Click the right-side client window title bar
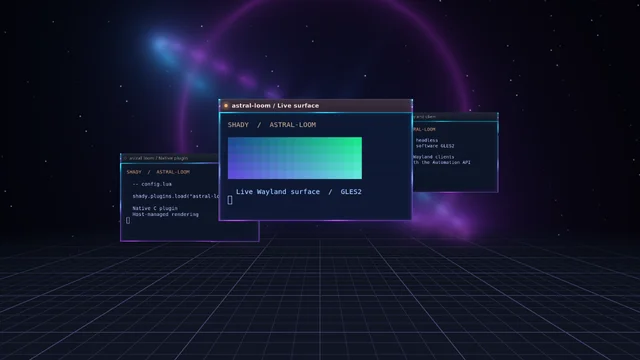640x360 pixels. (456, 117)
